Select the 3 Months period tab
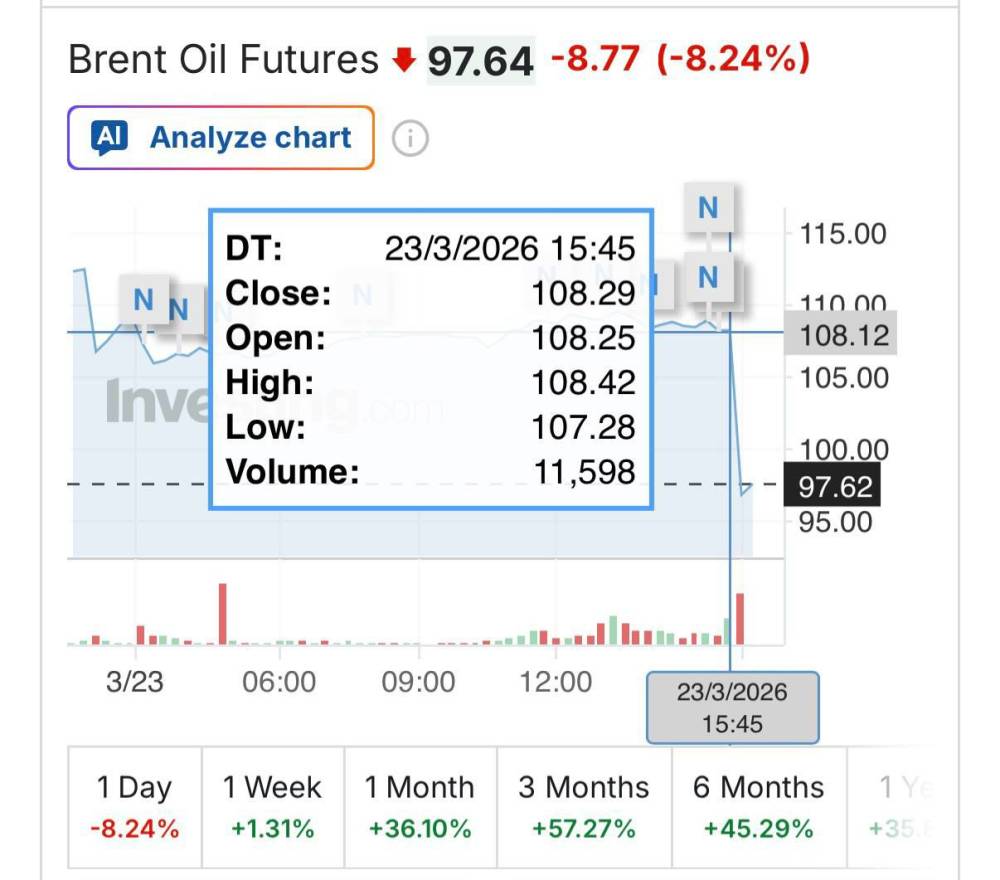The image size is (1000, 880). (583, 806)
